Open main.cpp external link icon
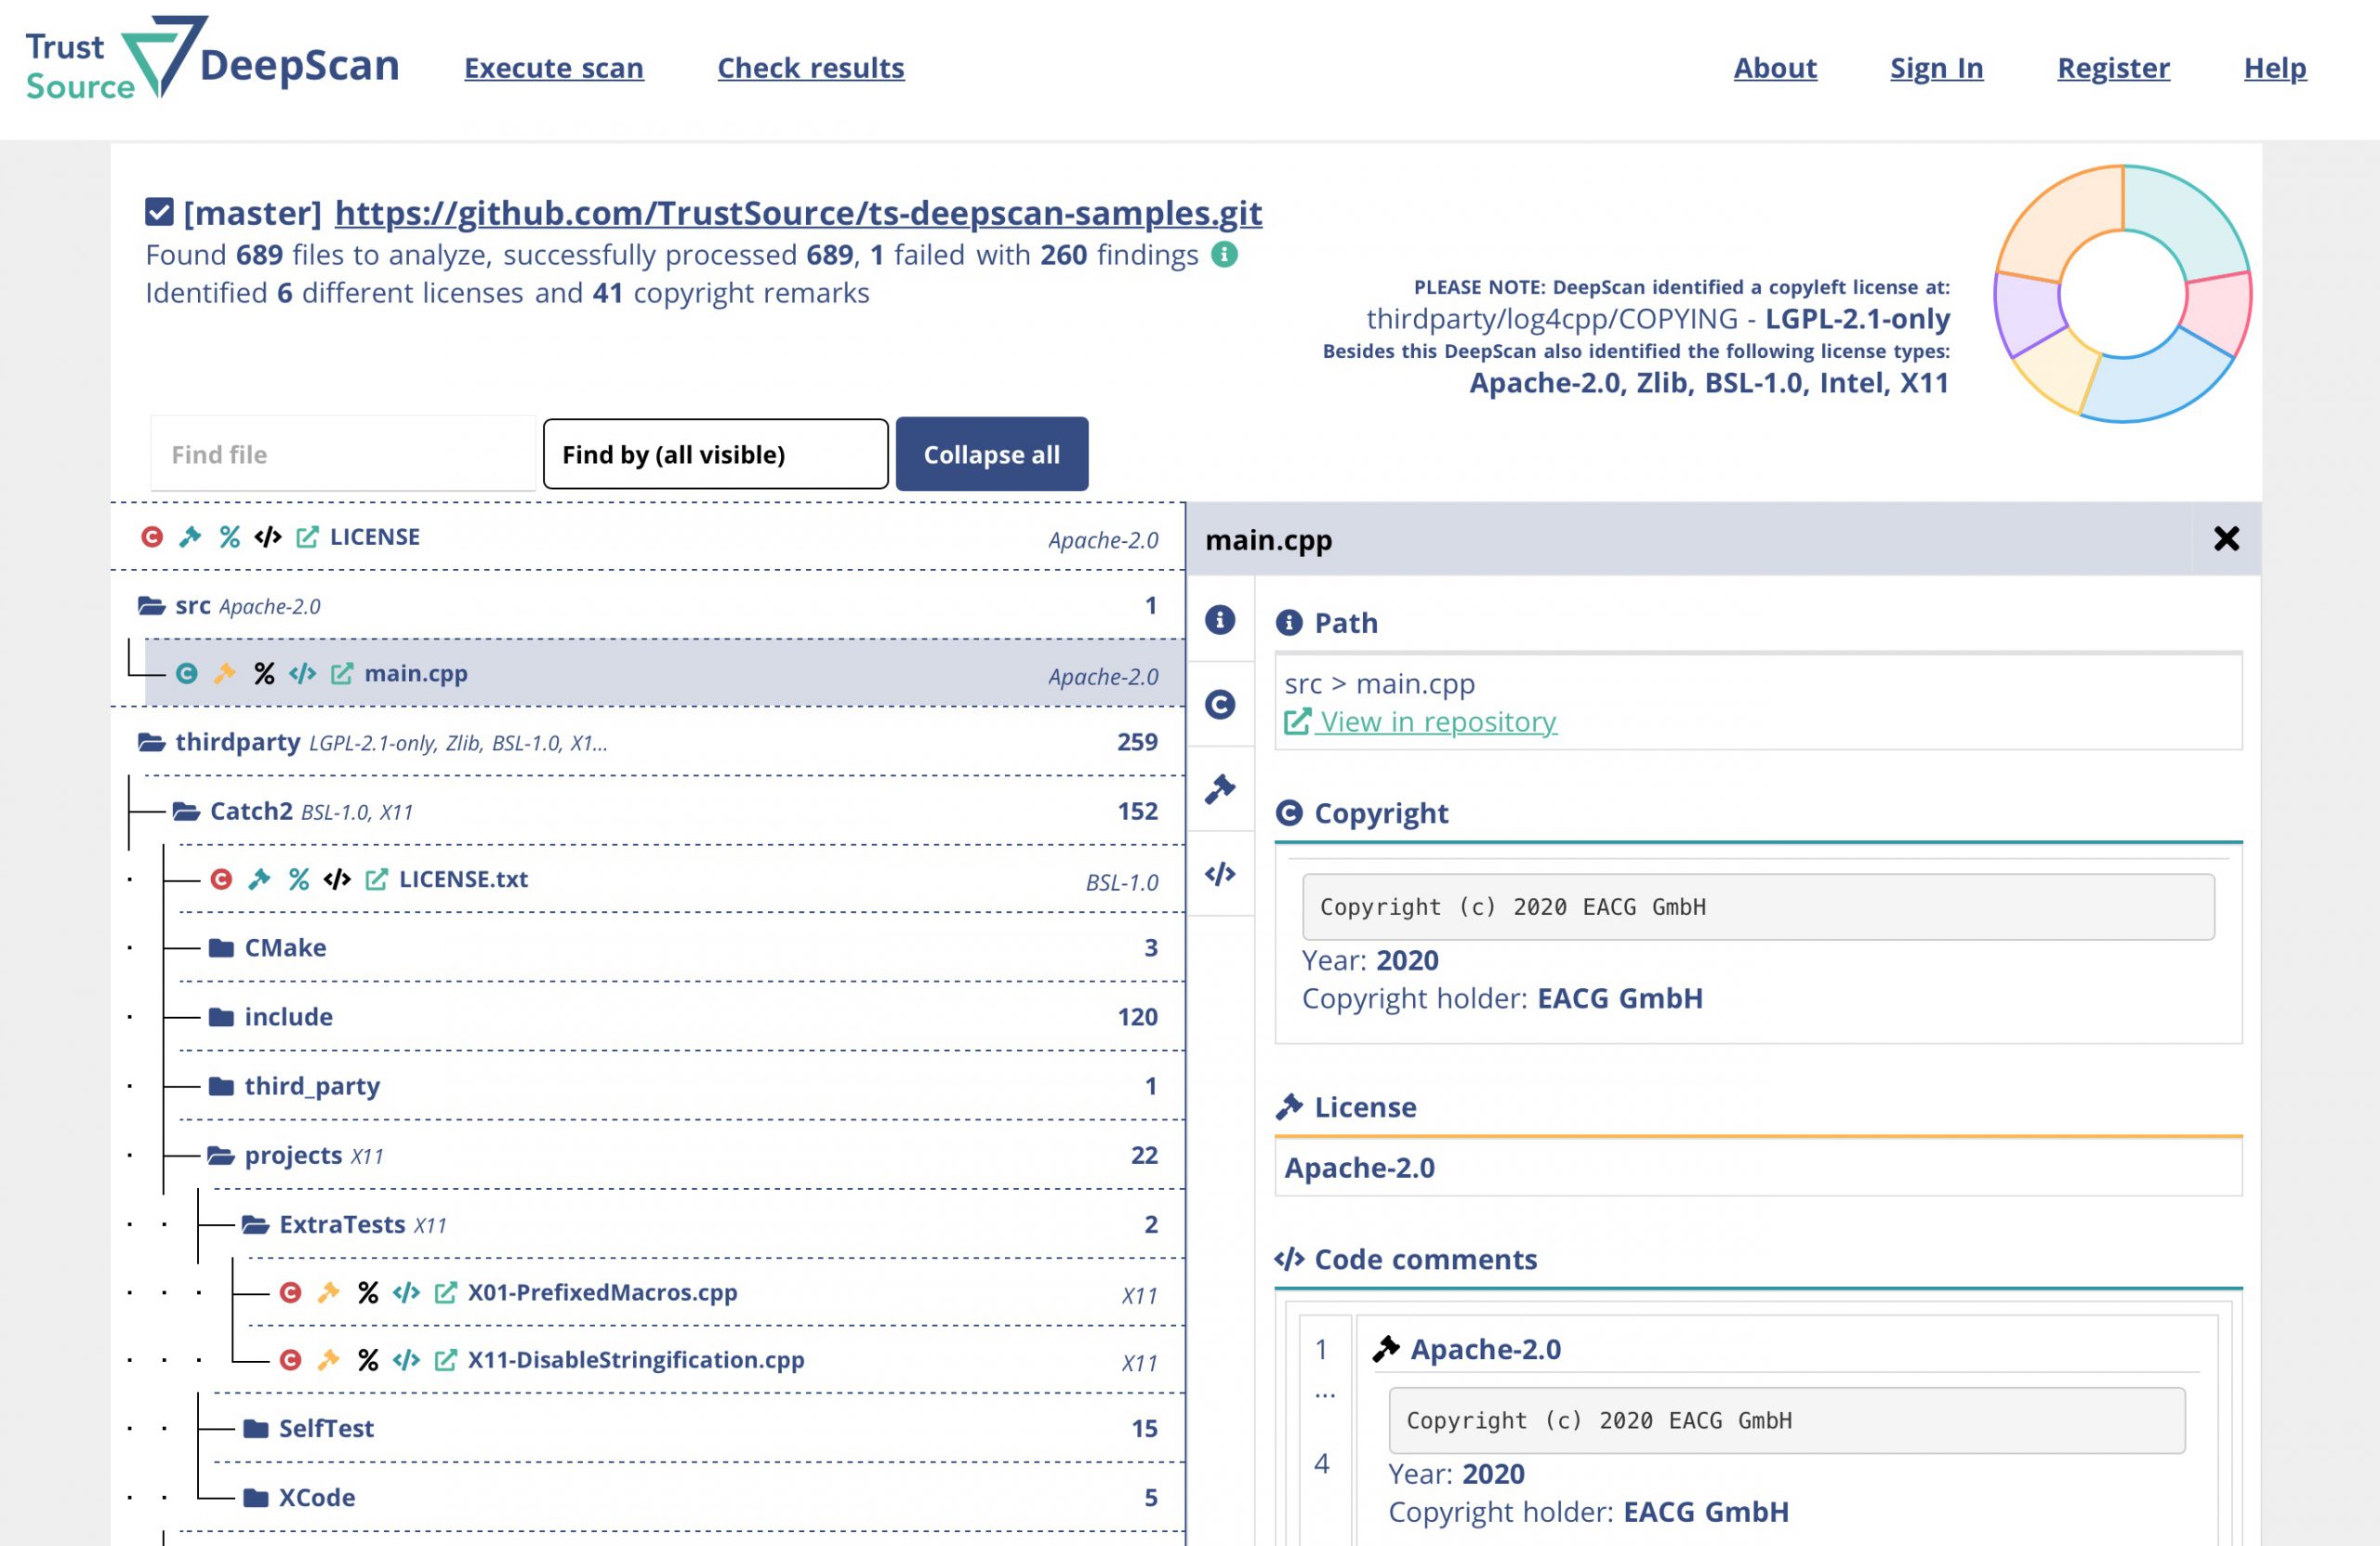Screen dimensions: 2380x1546 (342, 674)
